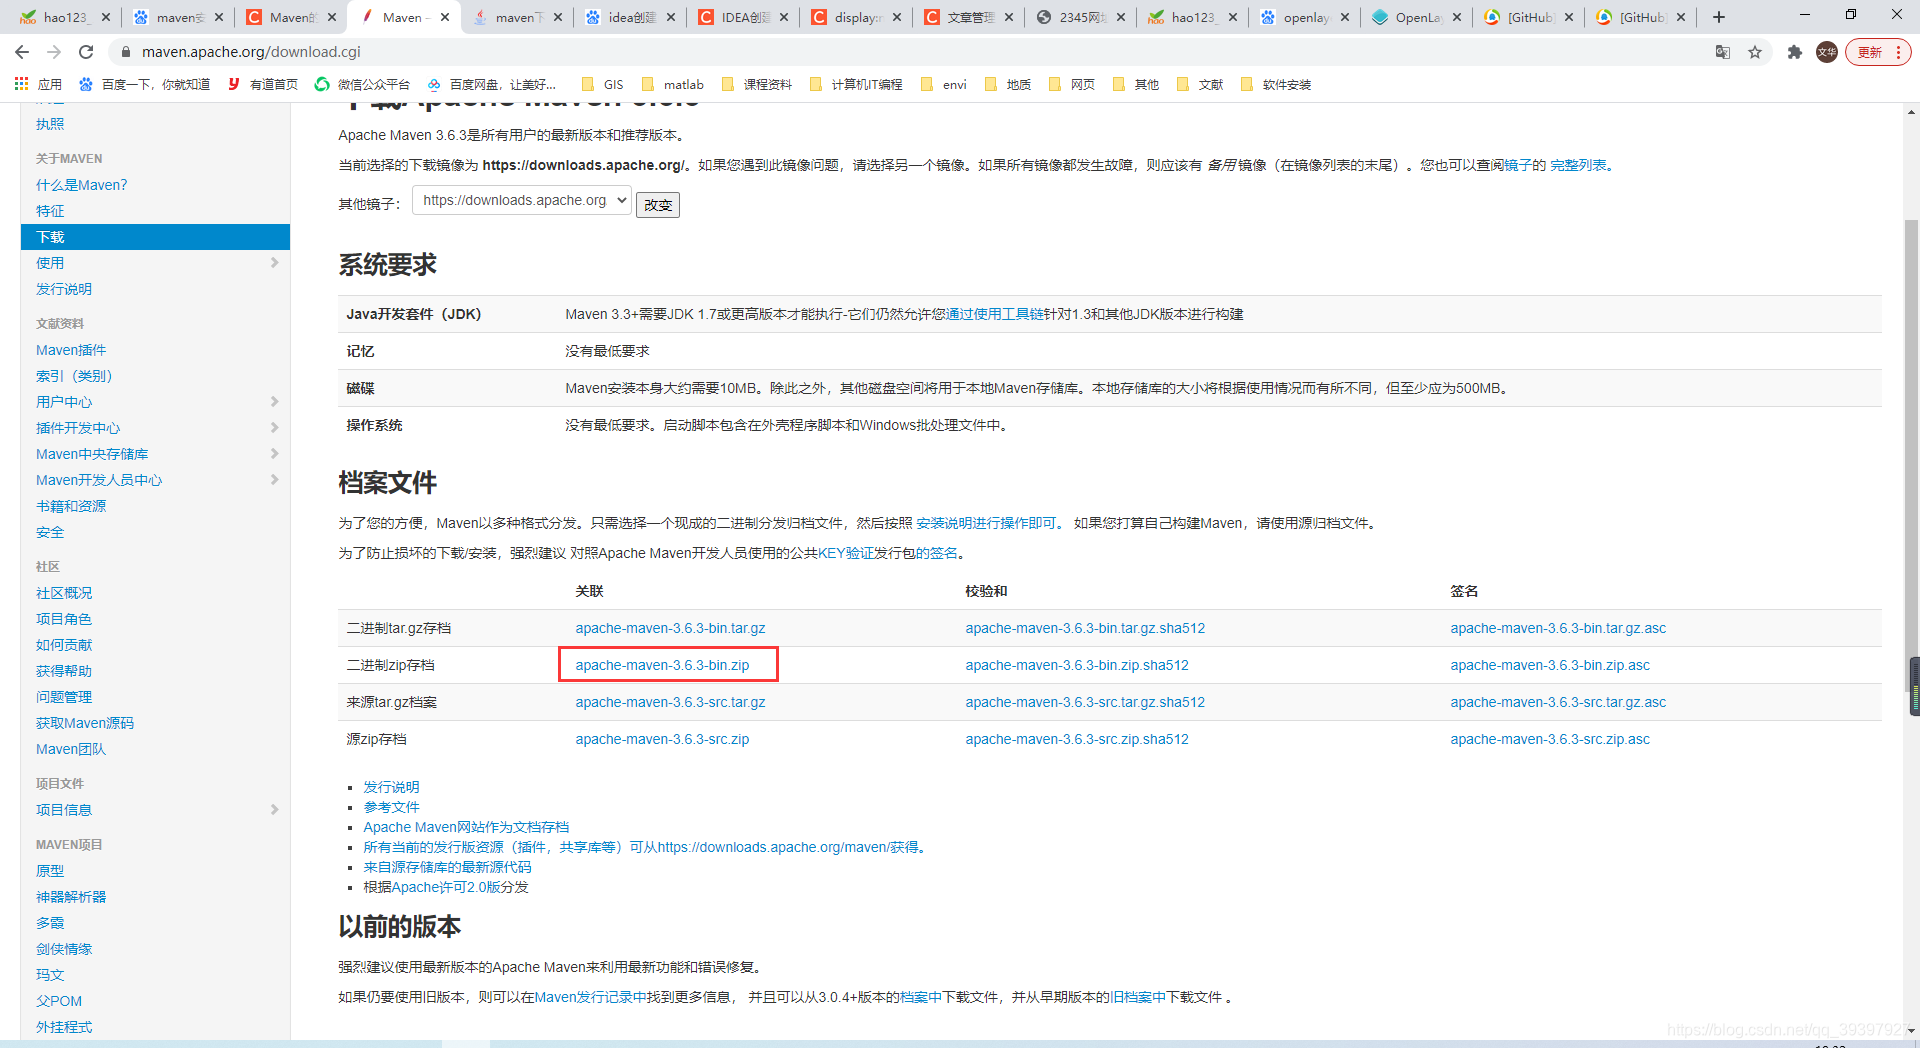
Task: Open the envi bookmark folder
Action: [943, 84]
